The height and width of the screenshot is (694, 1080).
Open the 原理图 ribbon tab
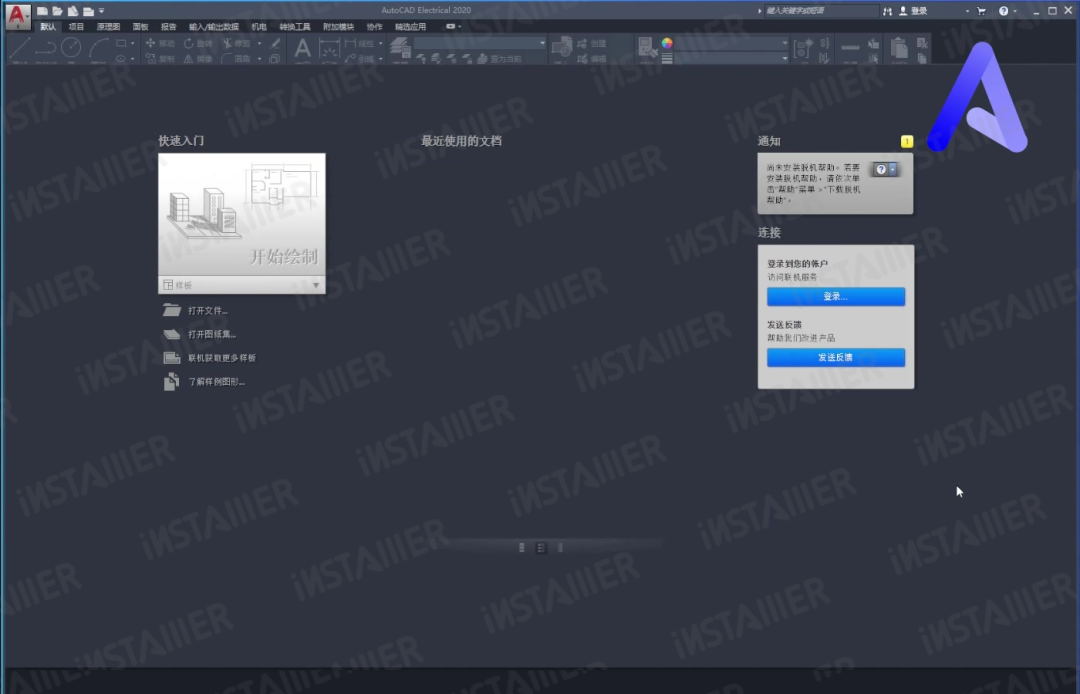[108, 27]
